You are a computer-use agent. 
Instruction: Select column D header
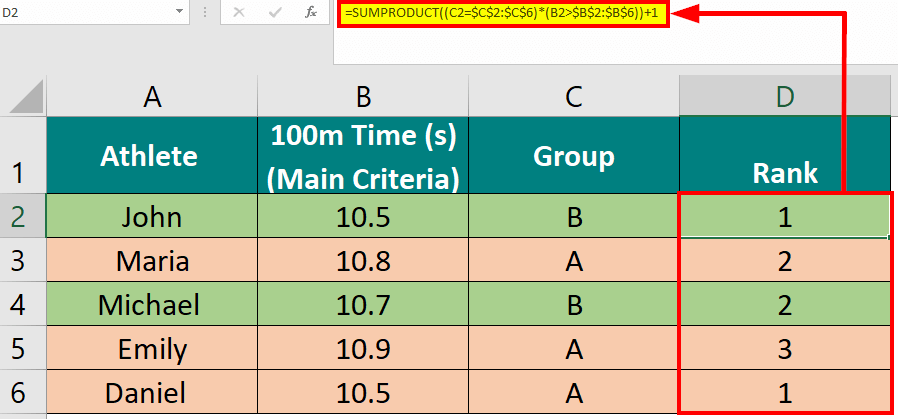point(785,96)
